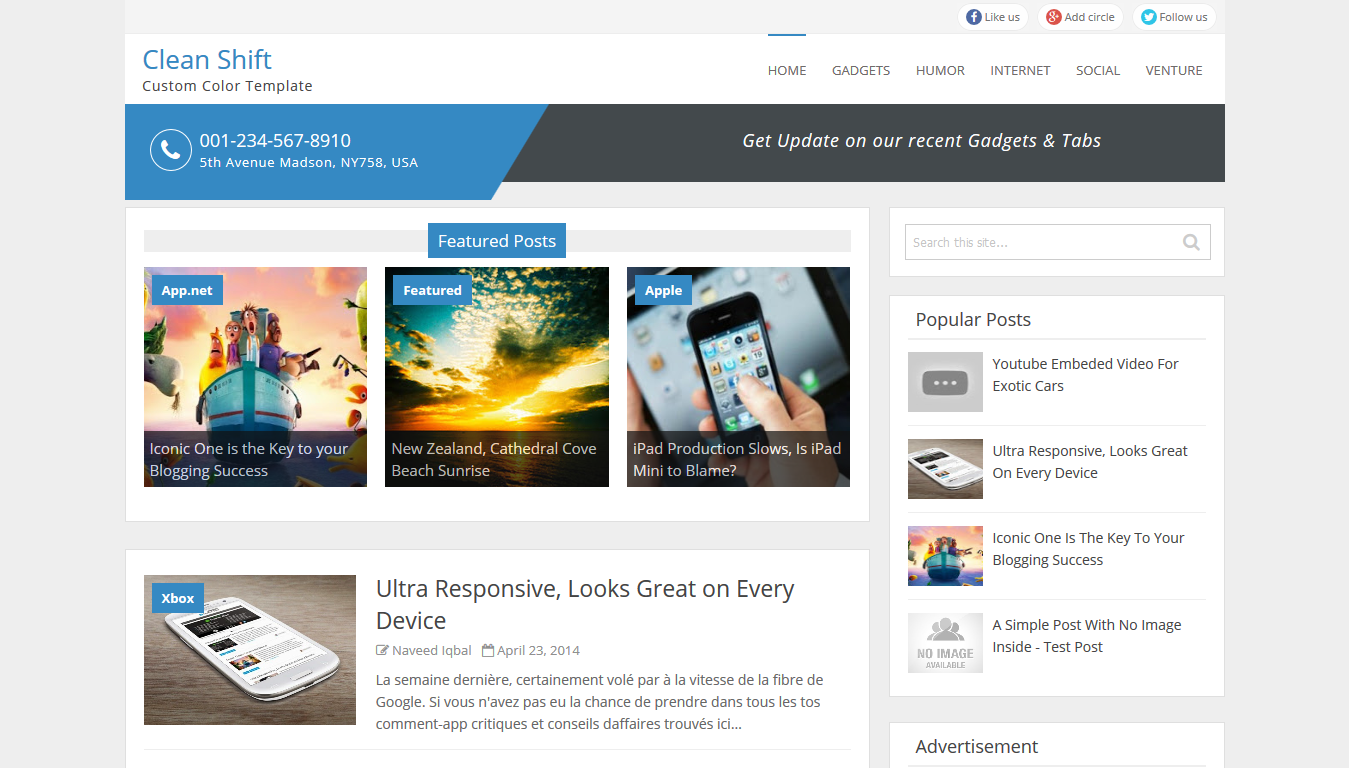Open the Apple category label
The image size is (1349, 768).
(663, 290)
